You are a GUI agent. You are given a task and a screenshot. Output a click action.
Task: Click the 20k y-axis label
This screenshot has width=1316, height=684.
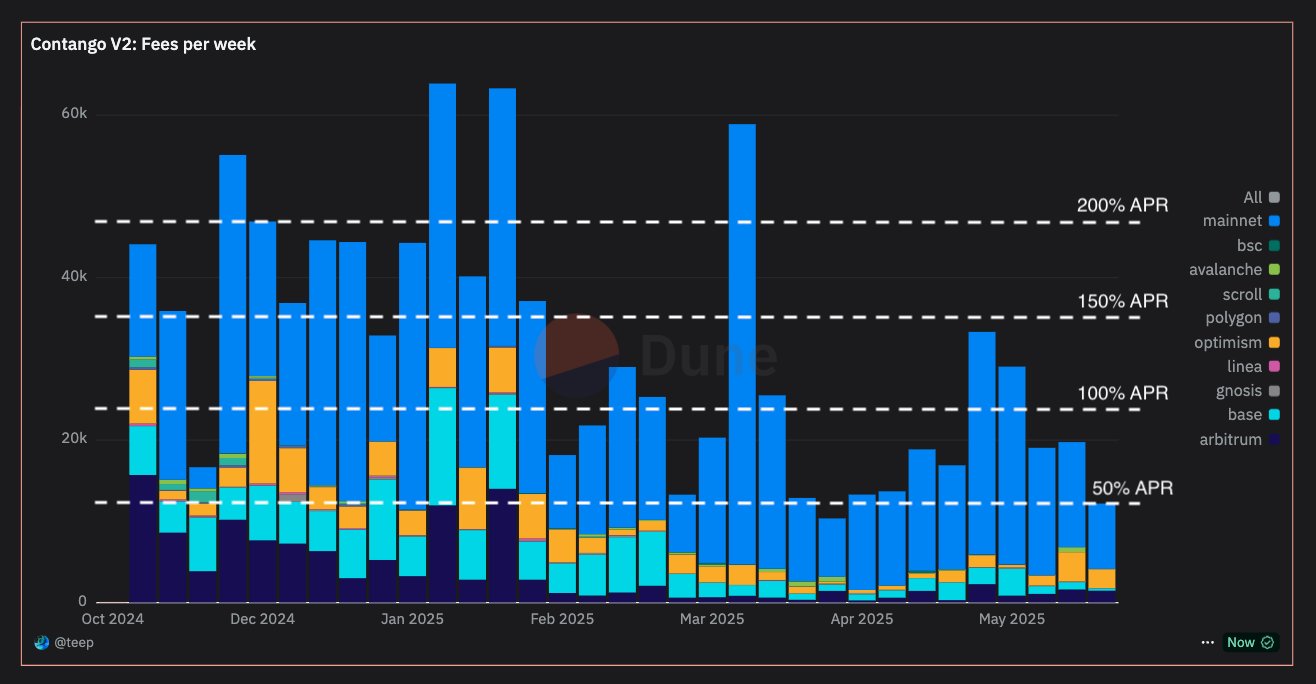click(x=74, y=439)
